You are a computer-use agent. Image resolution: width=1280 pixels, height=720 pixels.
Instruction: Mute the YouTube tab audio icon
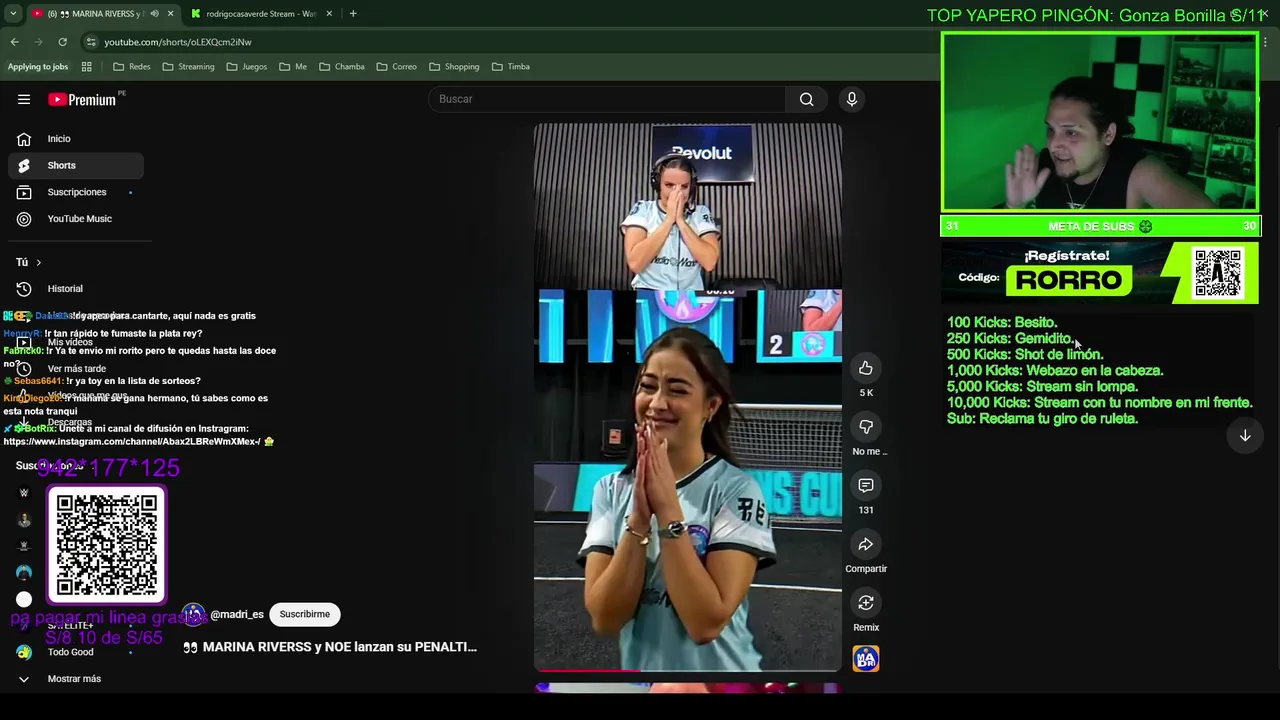[154, 14]
